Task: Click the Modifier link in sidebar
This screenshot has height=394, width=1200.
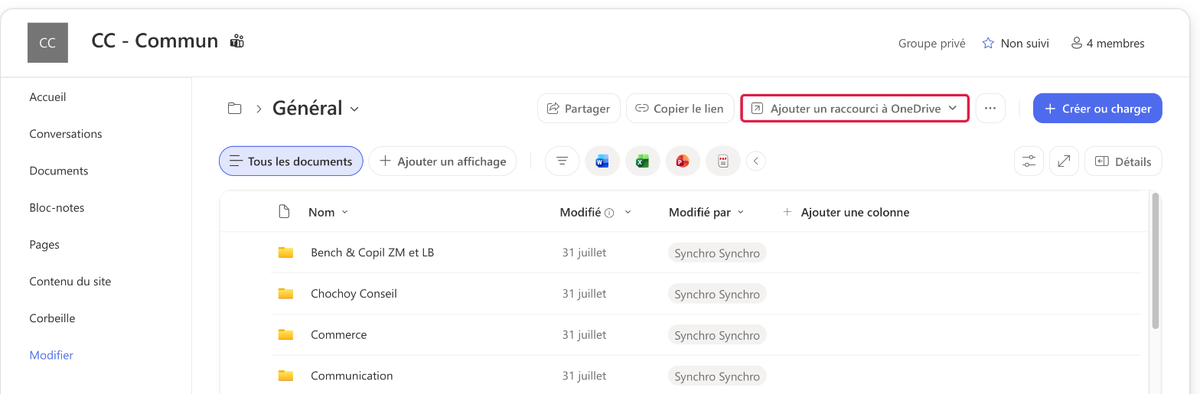Action: click(51, 356)
